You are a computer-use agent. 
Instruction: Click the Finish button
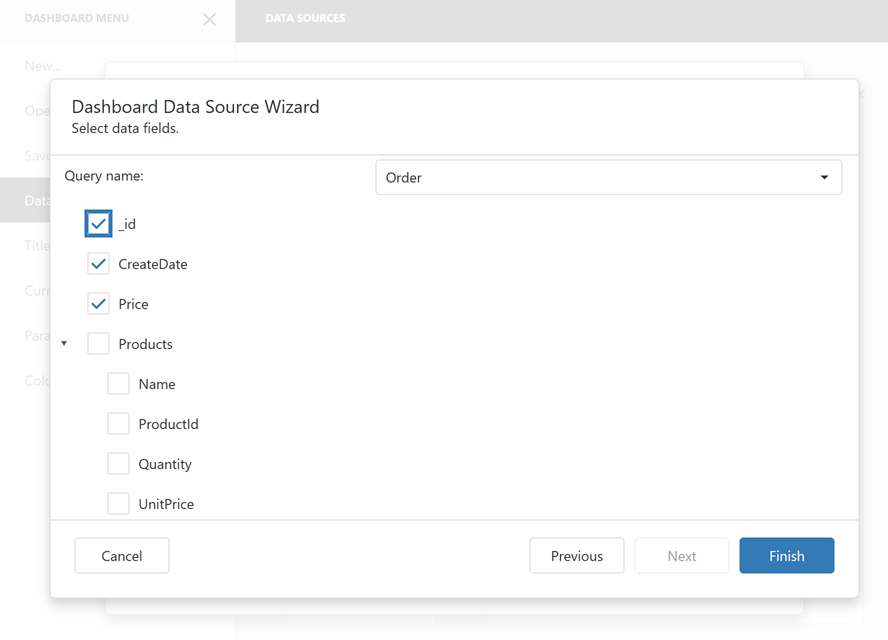(786, 555)
